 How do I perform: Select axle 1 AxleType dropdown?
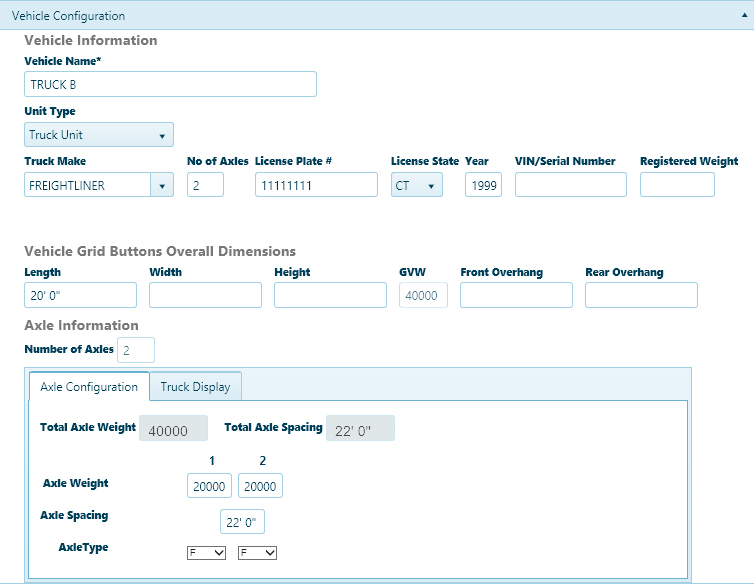(207, 552)
